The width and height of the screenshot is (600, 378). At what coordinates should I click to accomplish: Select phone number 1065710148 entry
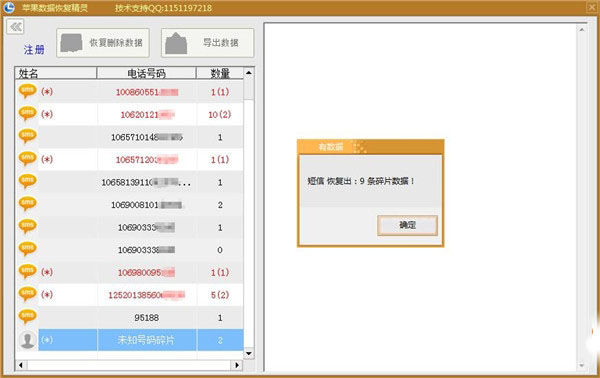(x=147, y=137)
